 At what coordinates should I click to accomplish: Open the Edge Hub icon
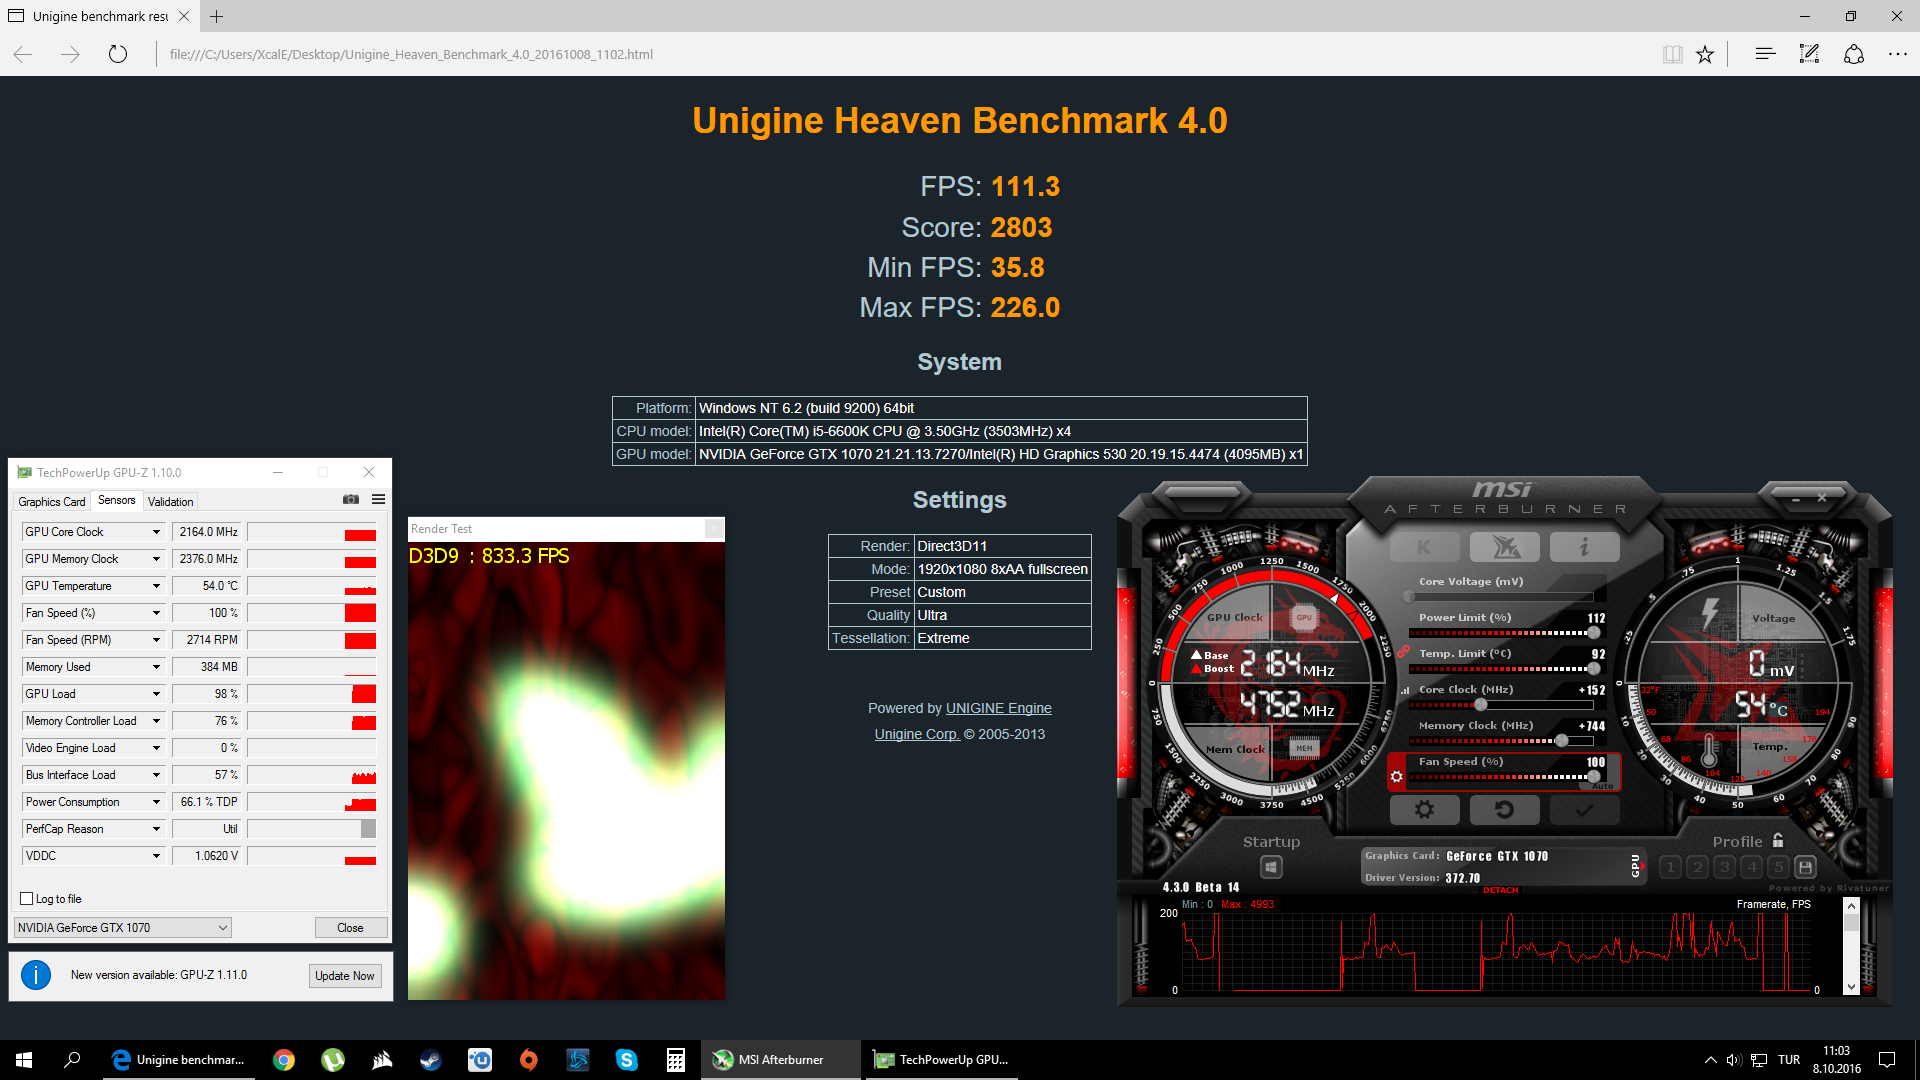[1765, 54]
